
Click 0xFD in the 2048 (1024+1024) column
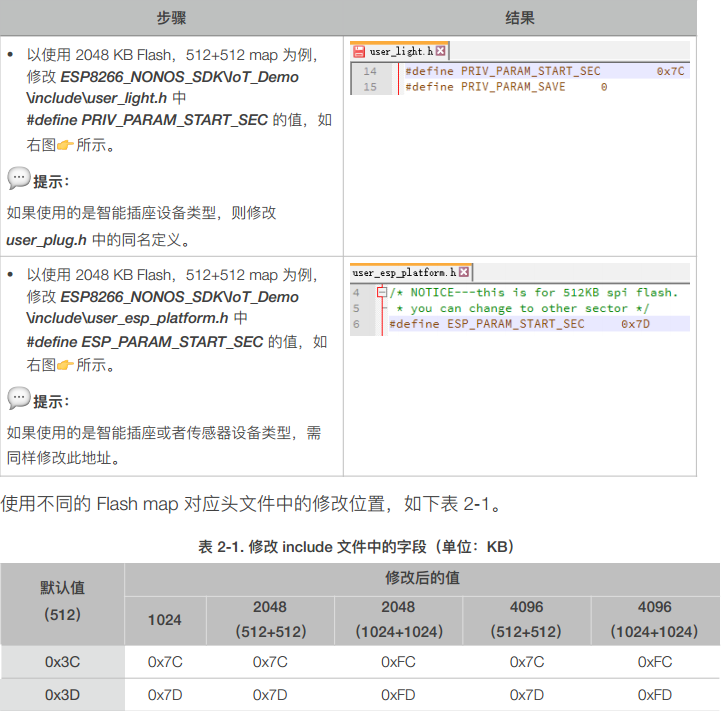(398, 694)
